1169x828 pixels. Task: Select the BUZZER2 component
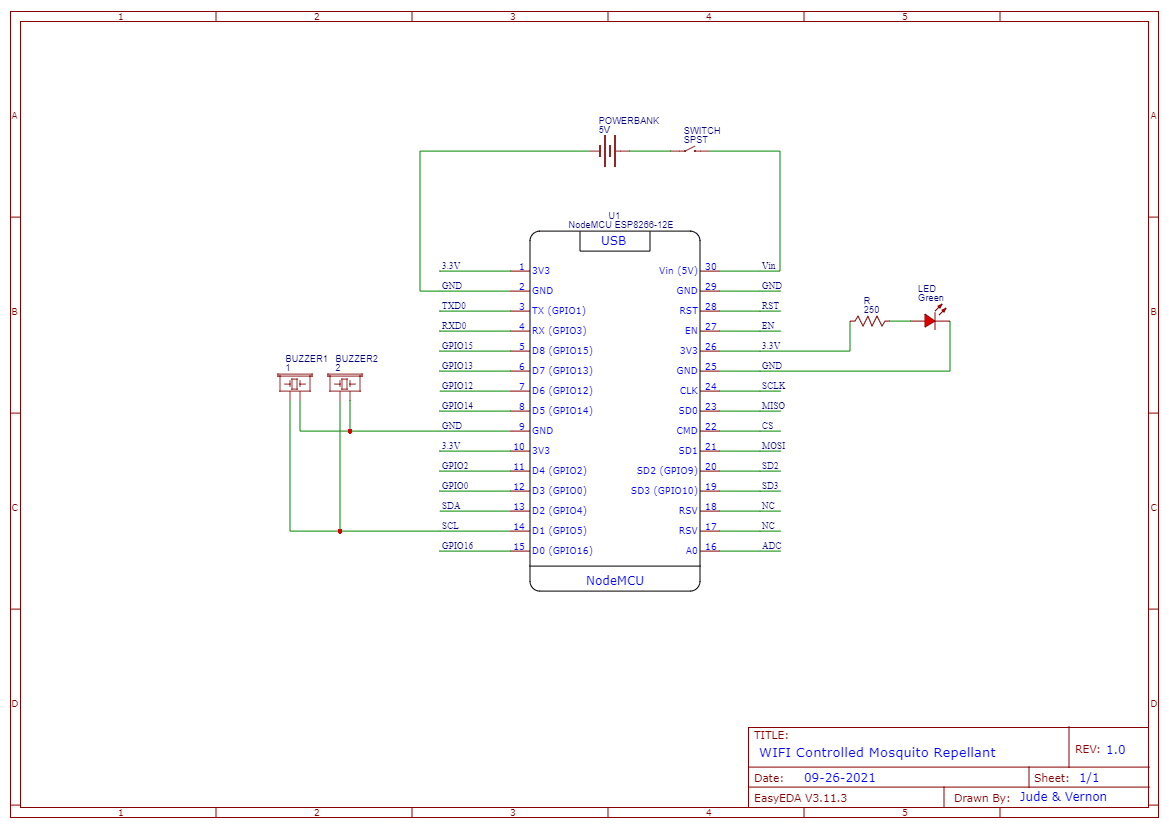(x=344, y=383)
